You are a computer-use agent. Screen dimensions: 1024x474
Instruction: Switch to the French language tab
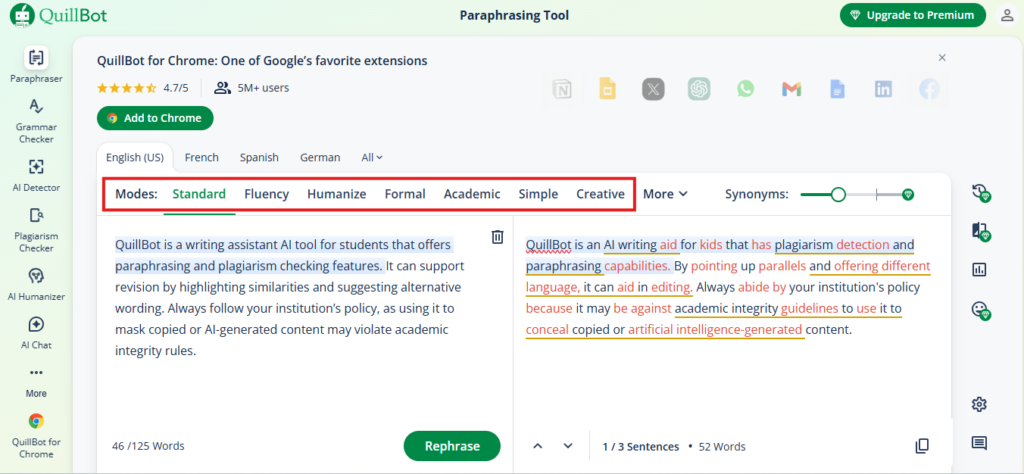click(202, 157)
